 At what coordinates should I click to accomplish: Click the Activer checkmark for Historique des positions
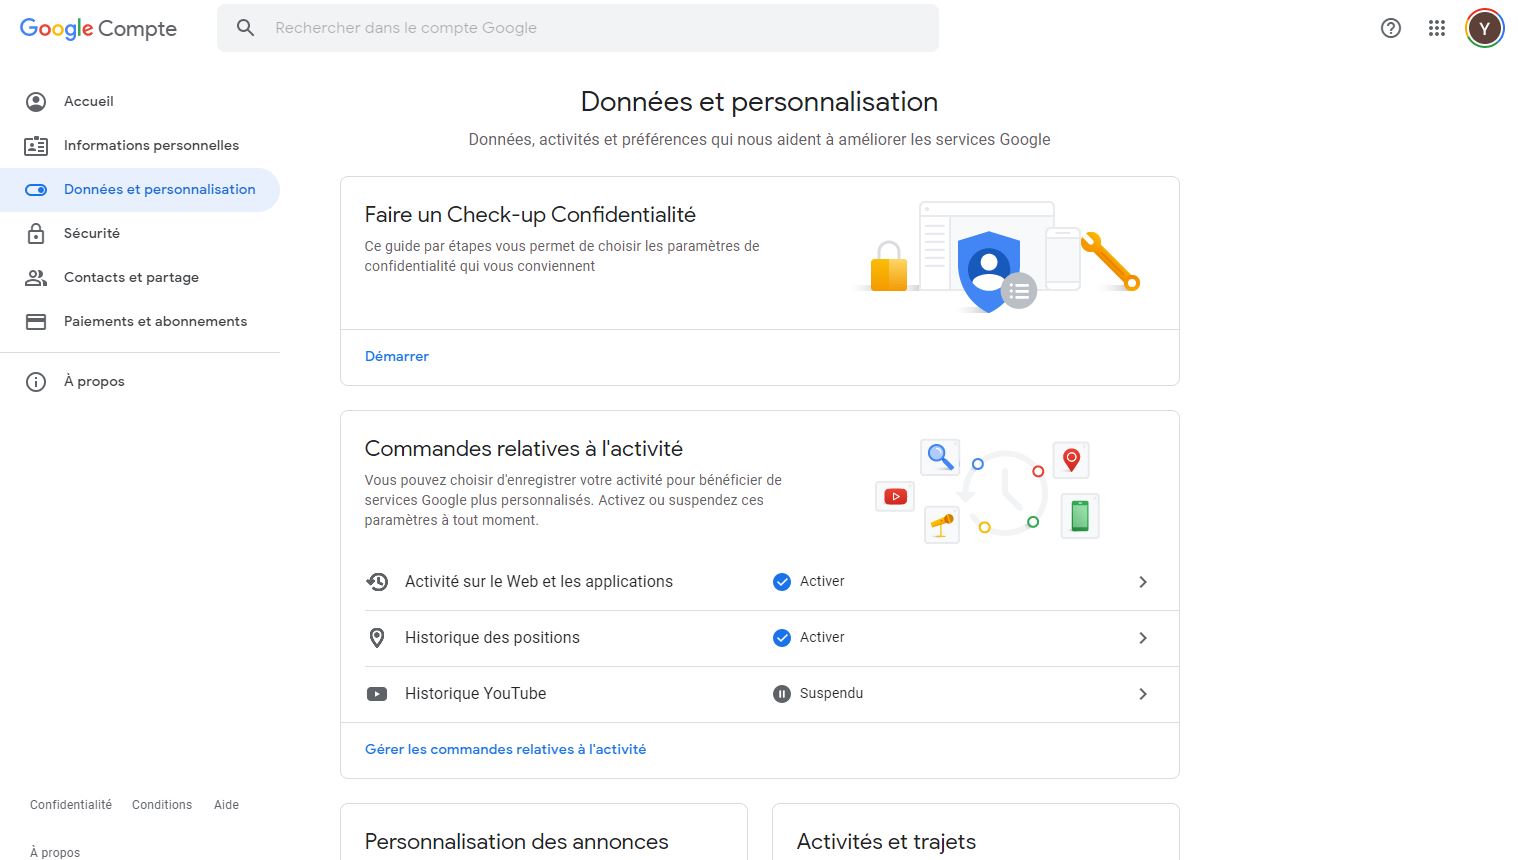point(782,638)
